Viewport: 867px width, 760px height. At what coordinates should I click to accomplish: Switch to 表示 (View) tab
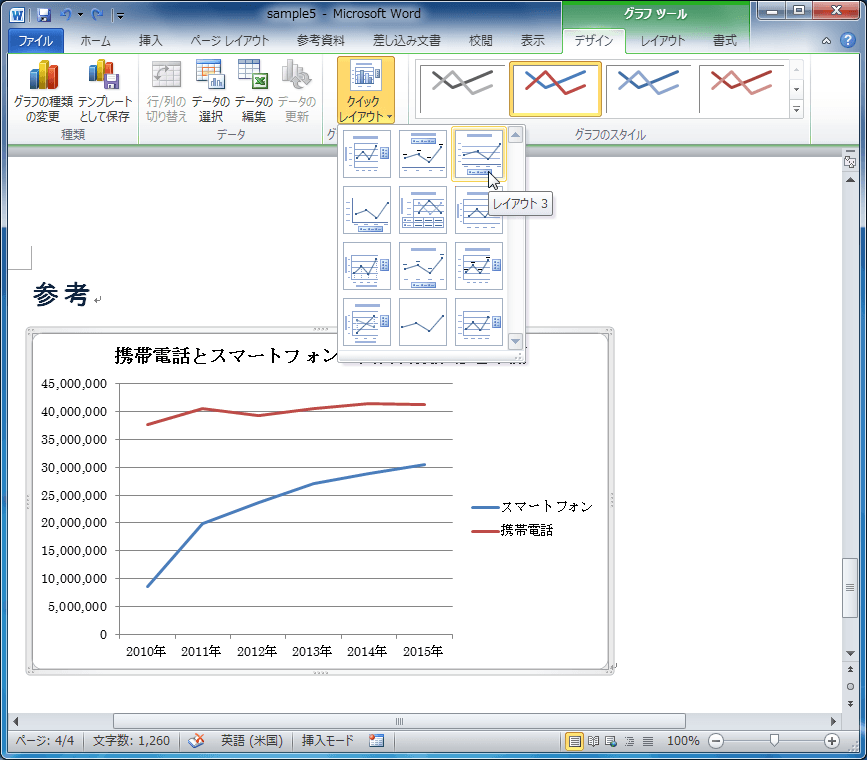(x=532, y=41)
